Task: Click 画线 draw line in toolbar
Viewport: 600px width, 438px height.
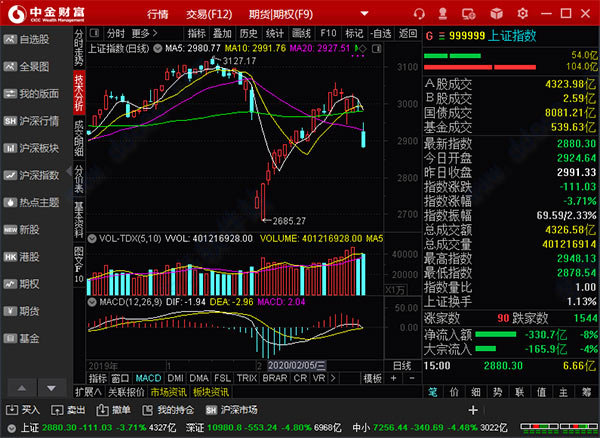Action: (301, 34)
